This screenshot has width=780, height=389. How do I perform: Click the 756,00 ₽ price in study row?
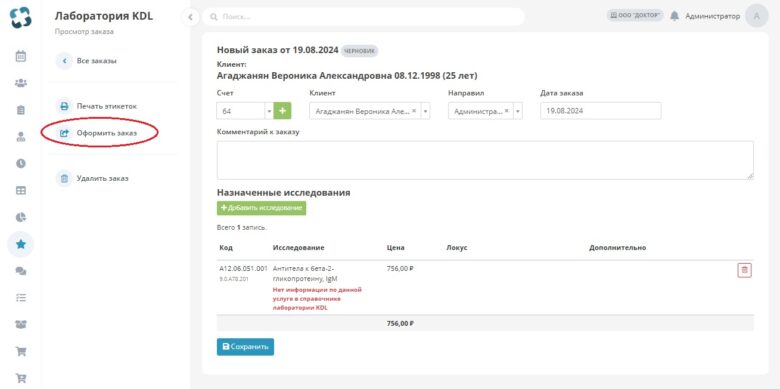point(400,269)
